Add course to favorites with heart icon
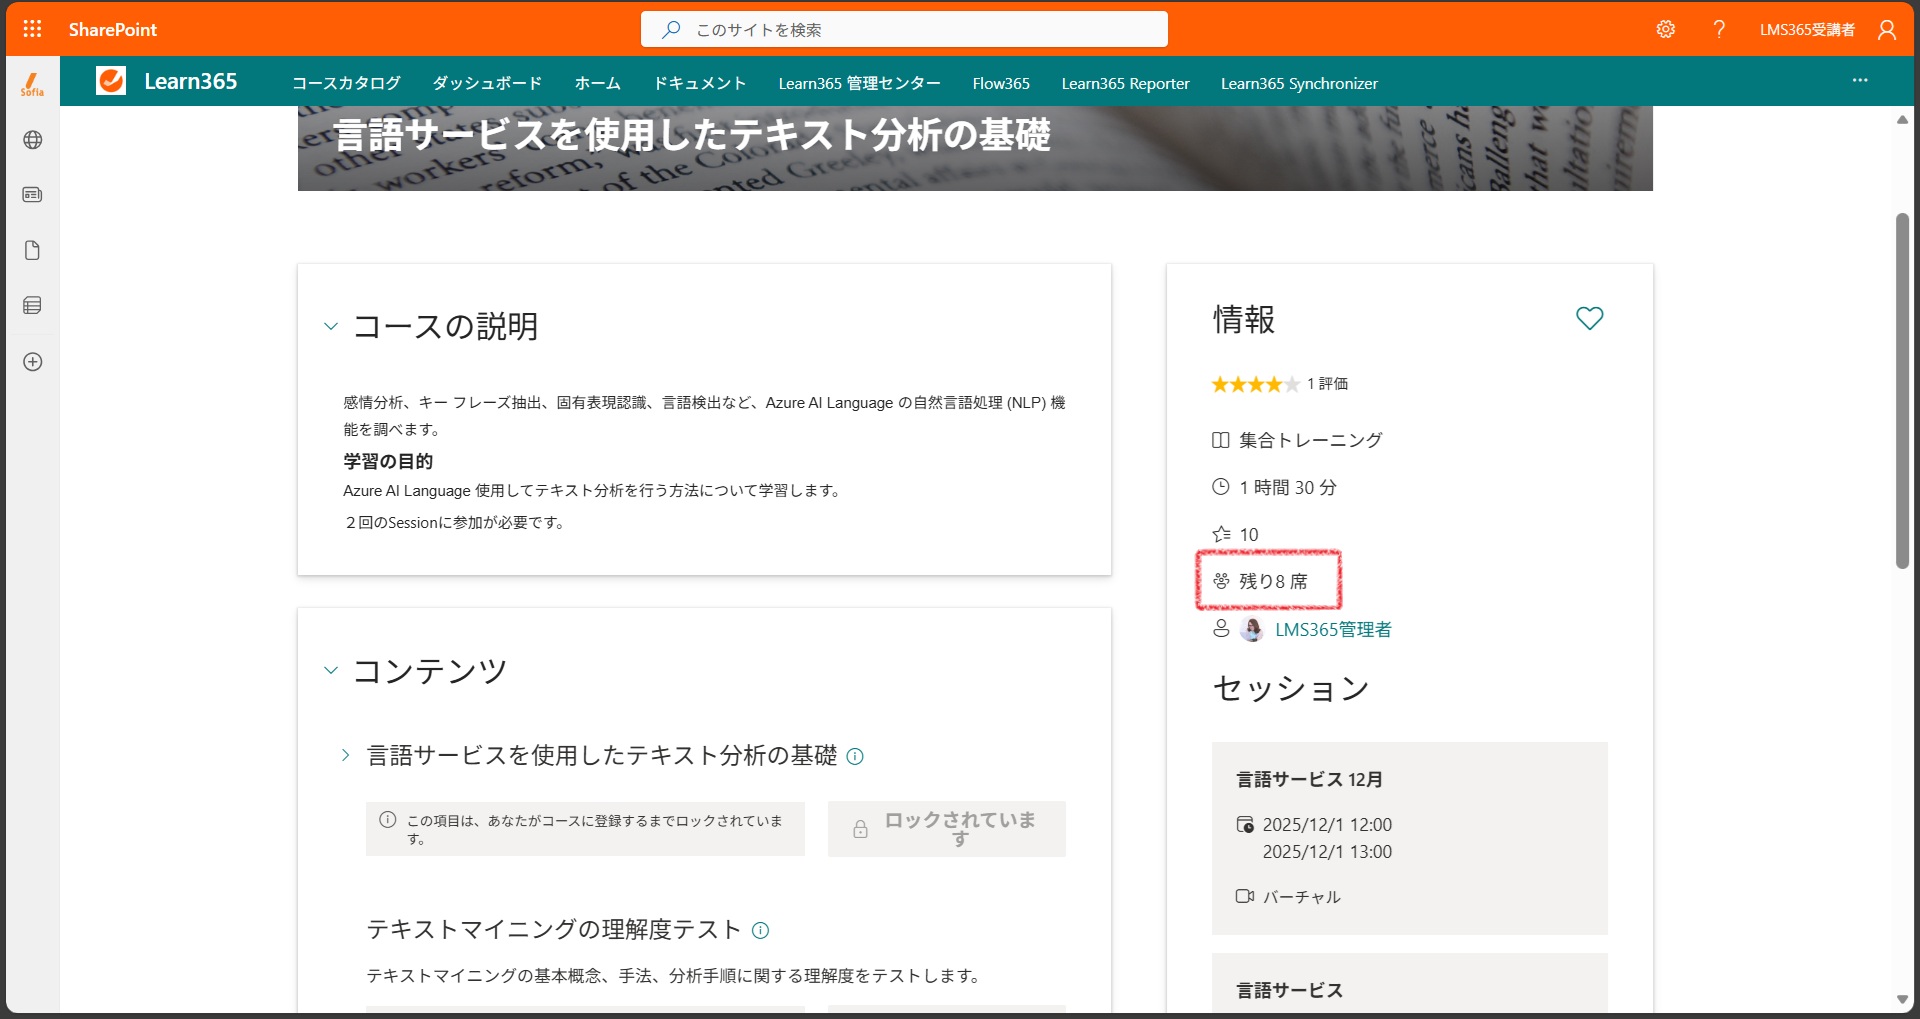The height and width of the screenshot is (1019, 1920). point(1589,318)
